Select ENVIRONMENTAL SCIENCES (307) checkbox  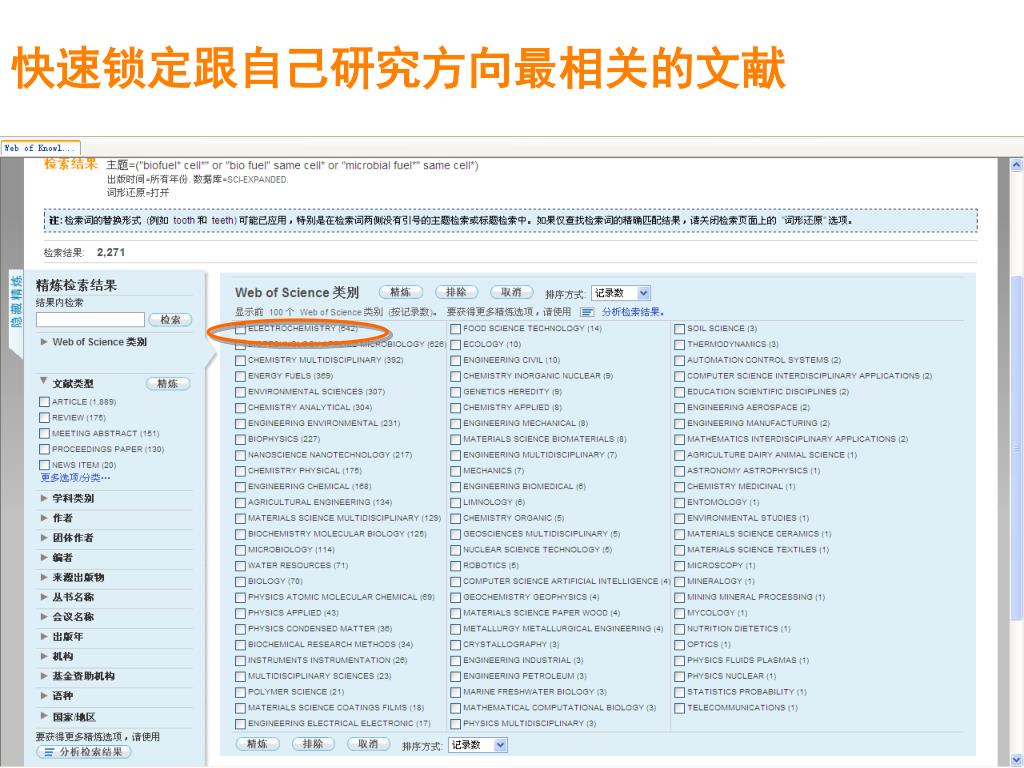coord(240,392)
